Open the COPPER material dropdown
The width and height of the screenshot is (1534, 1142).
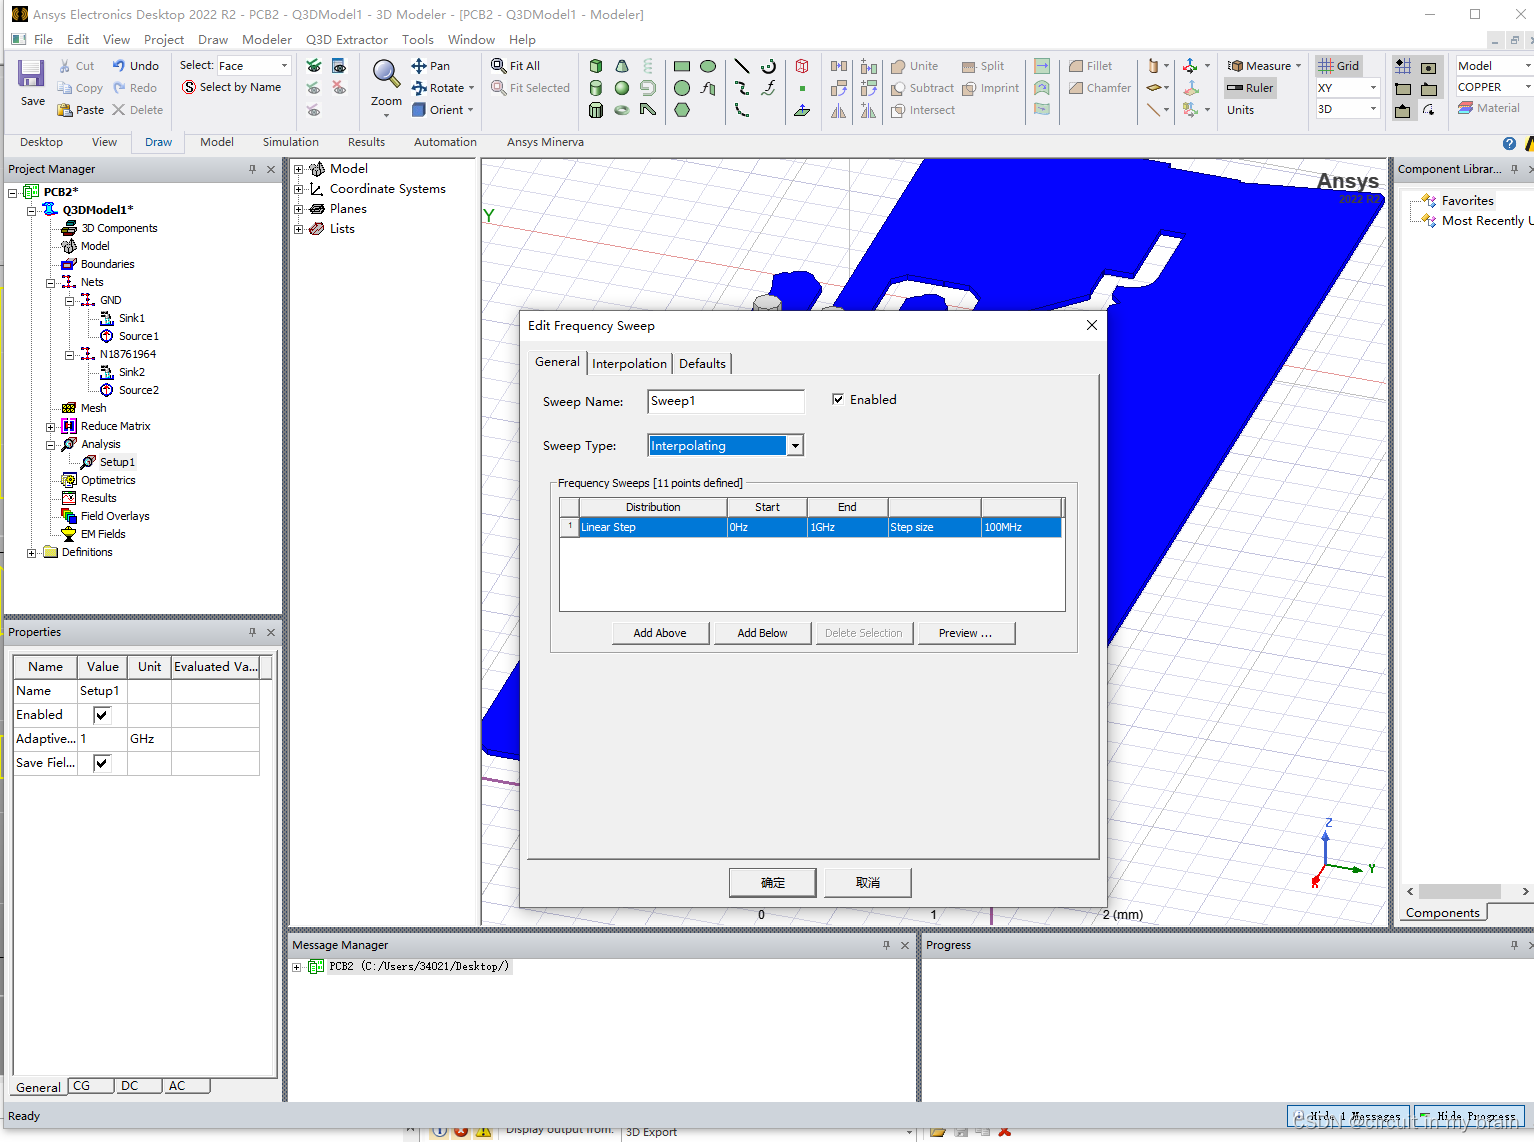[x=1527, y=87]
